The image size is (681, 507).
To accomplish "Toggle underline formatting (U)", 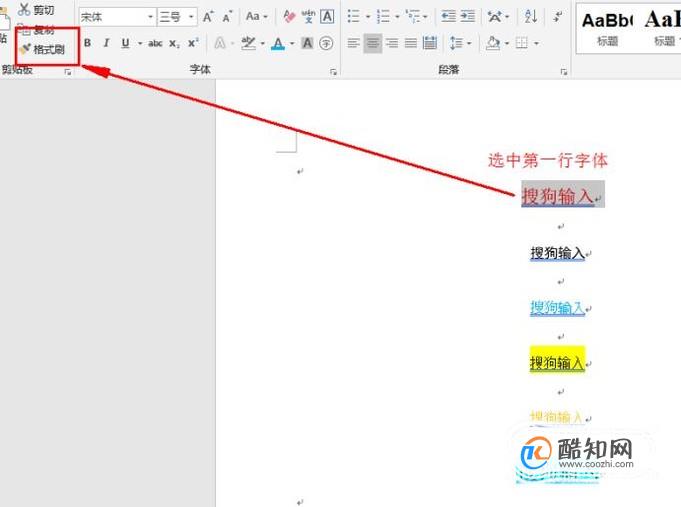I will [126, 43].
